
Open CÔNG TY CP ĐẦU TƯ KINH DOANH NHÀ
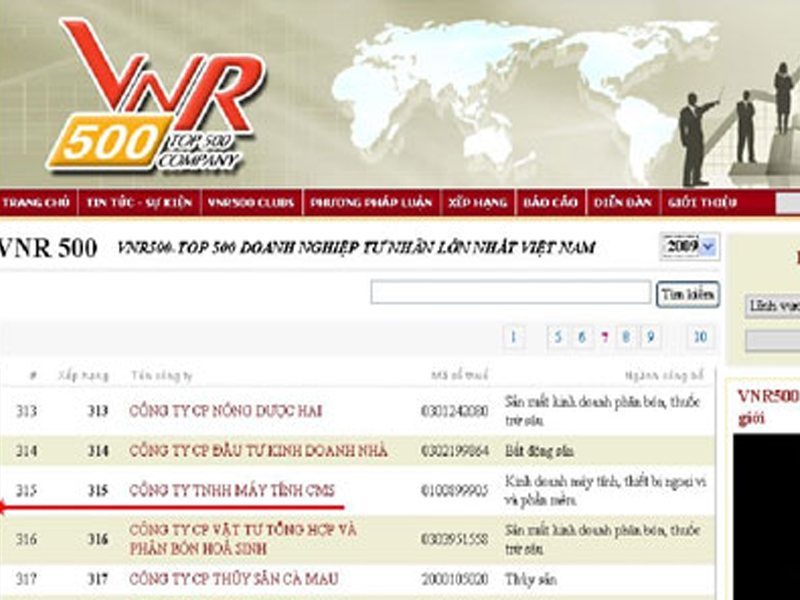[258, 451]
